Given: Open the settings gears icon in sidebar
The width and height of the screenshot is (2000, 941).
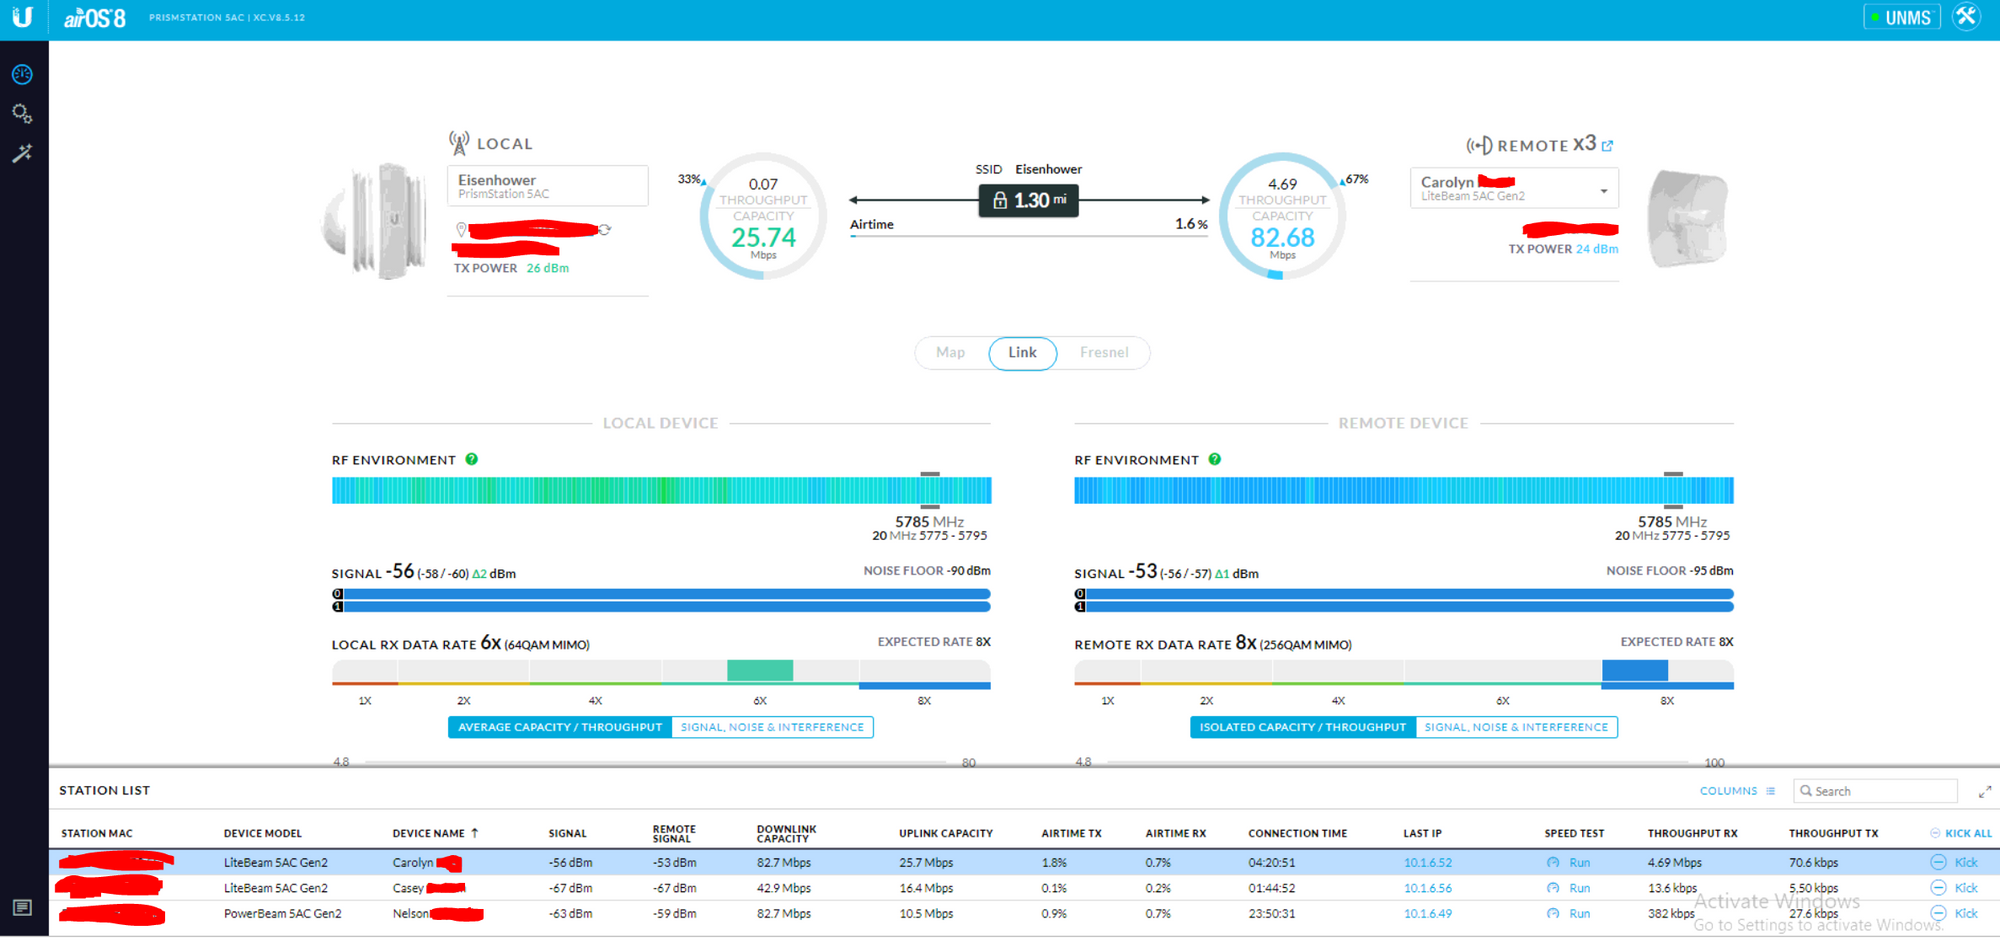Looking at the screenshot, I should [22, 114].
